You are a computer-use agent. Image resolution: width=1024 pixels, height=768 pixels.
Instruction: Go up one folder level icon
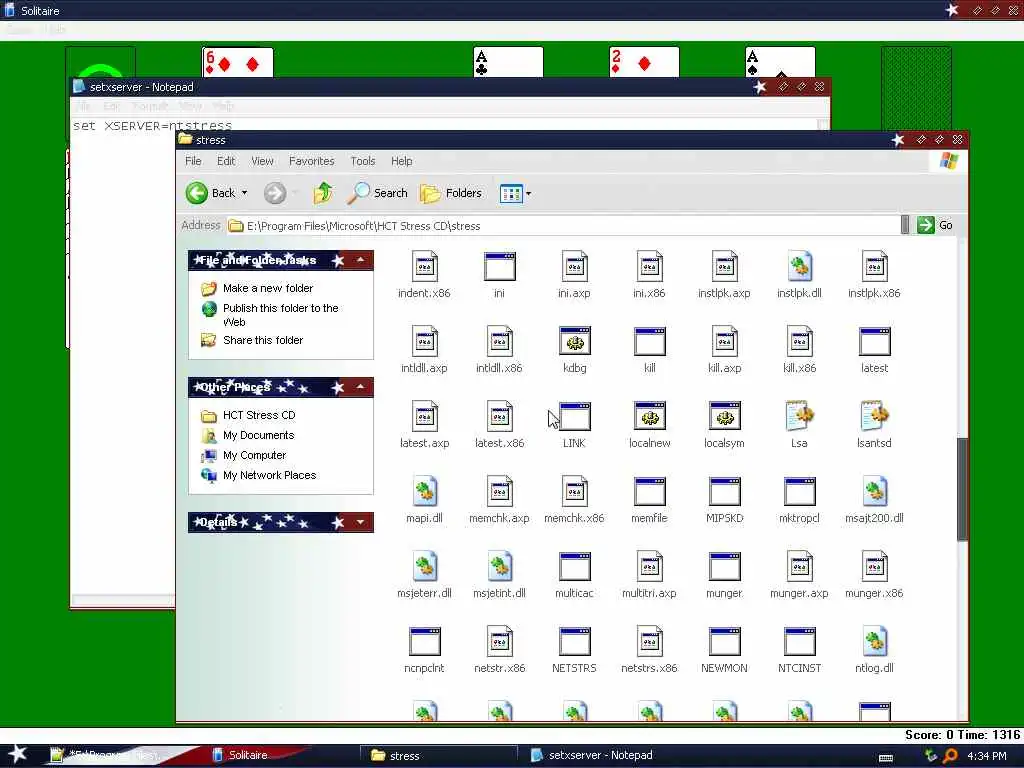point(323,193)
